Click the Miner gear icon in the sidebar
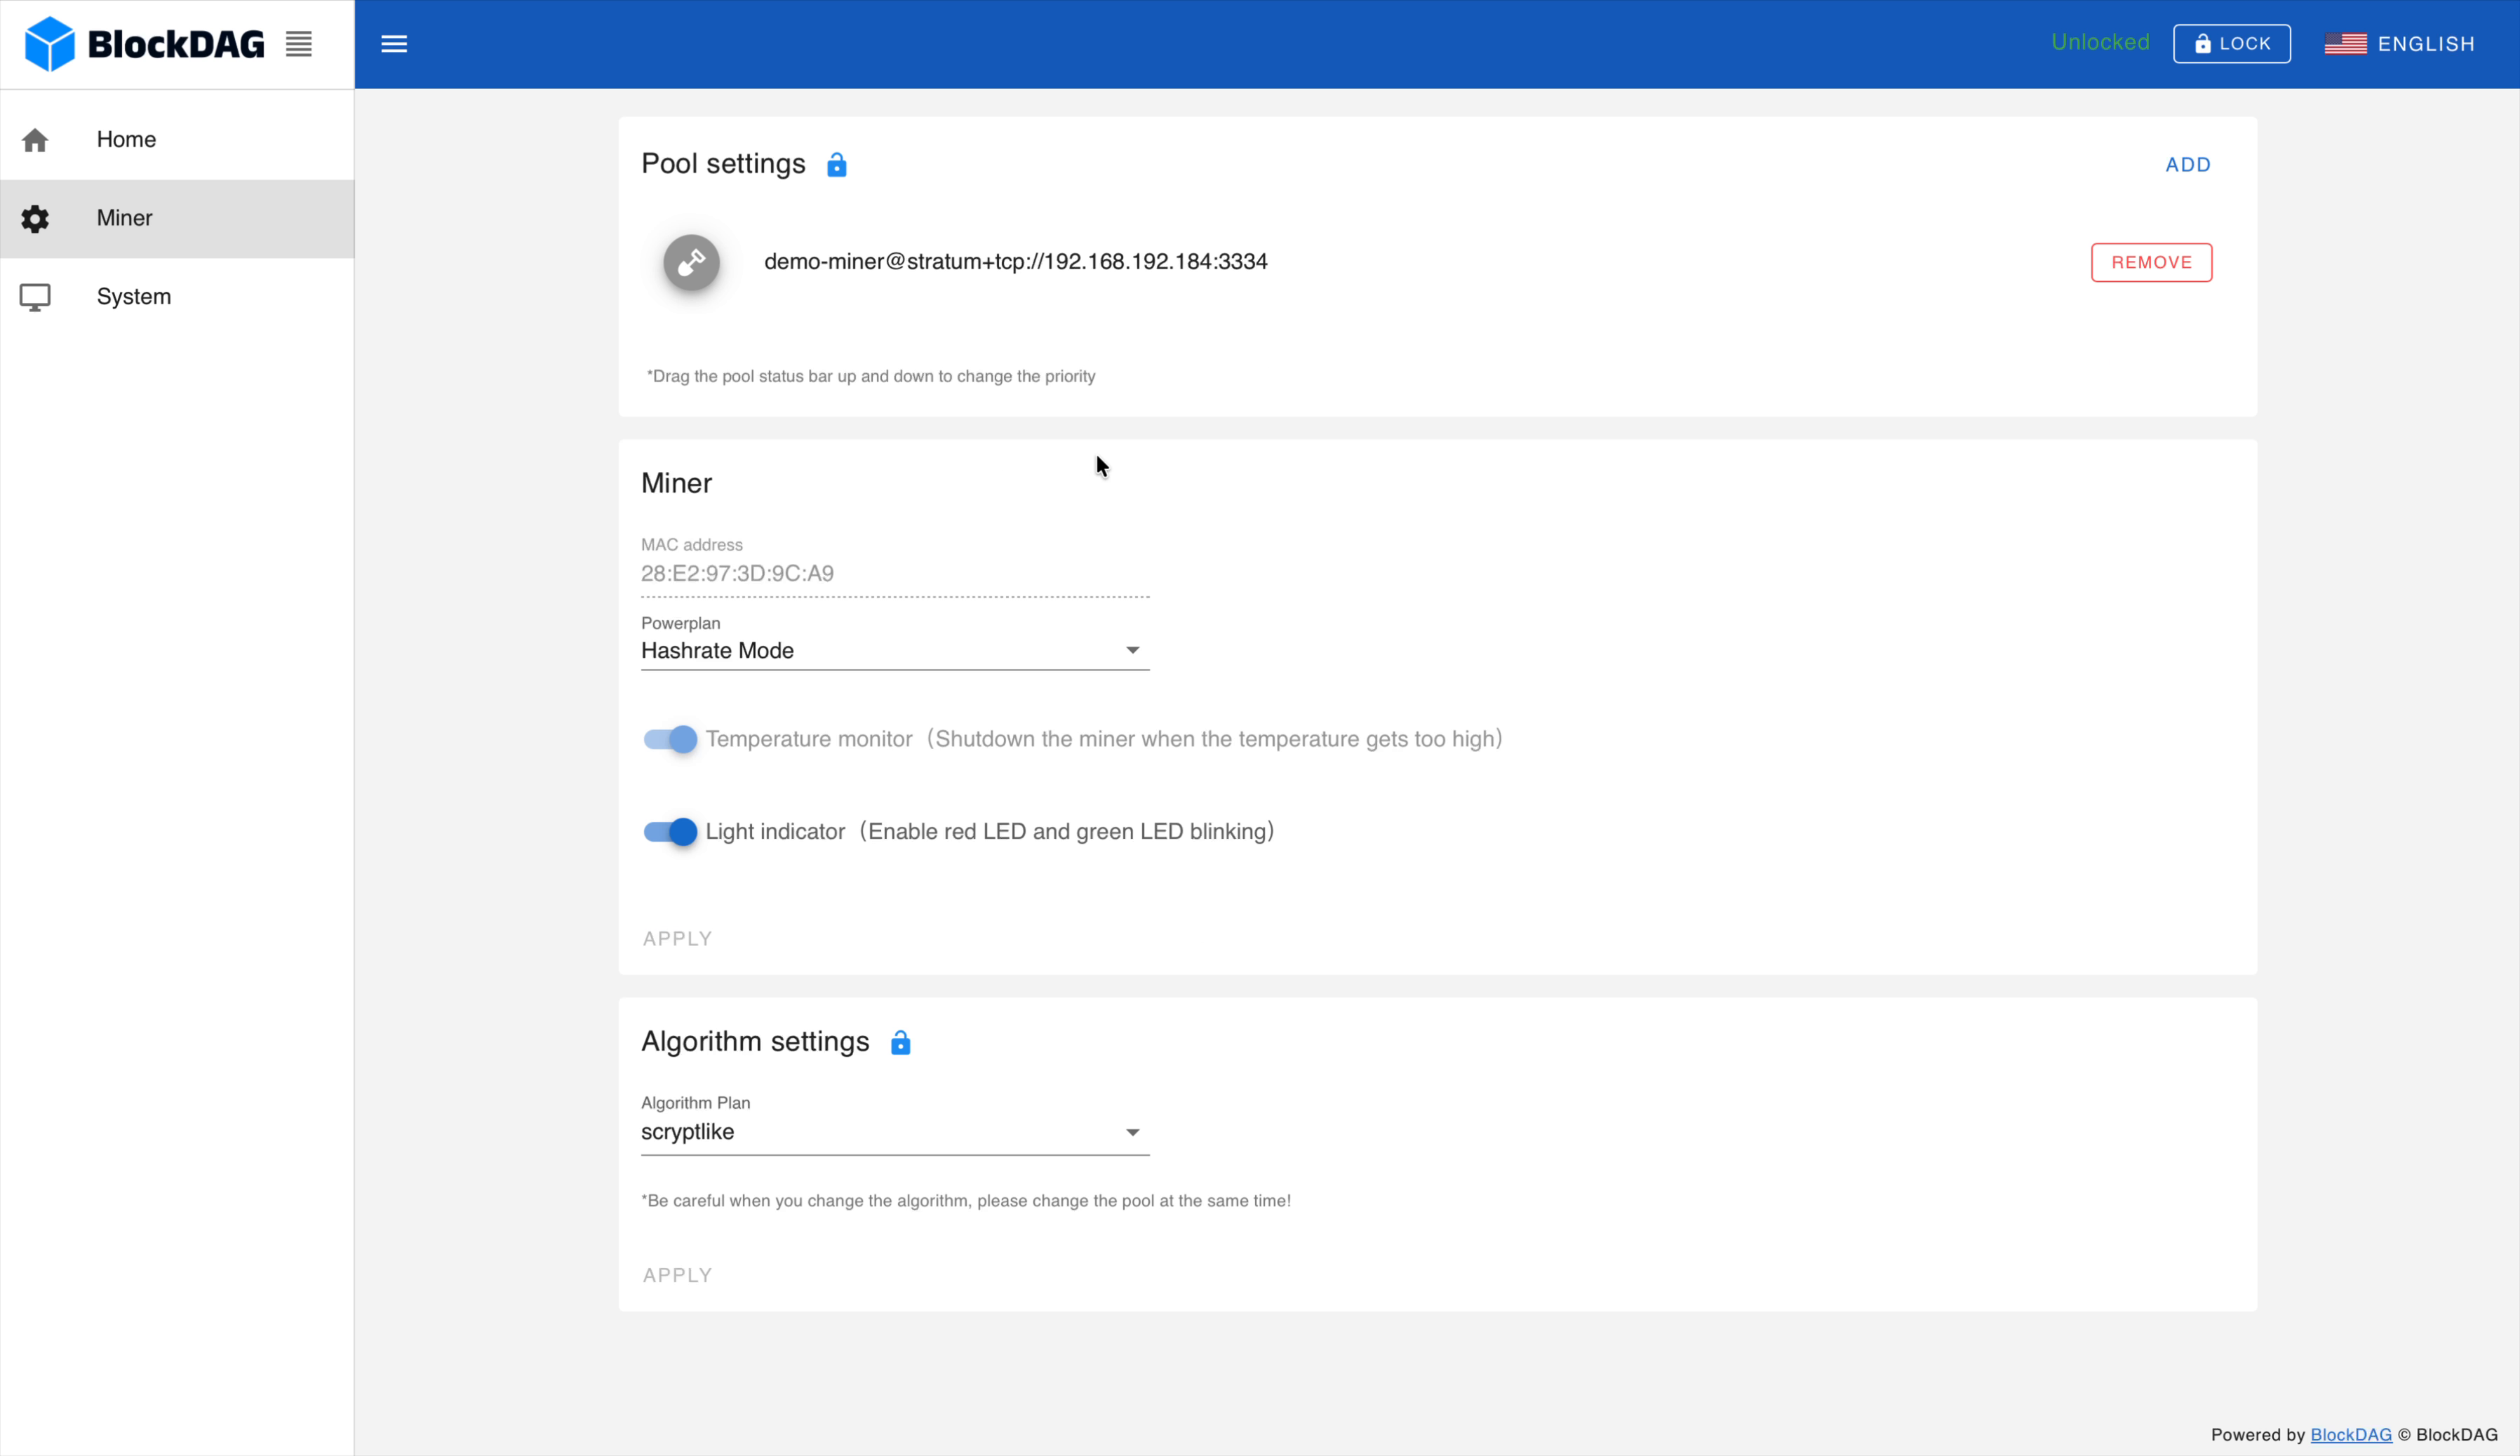2520x1456 pixels. [36, 218]
